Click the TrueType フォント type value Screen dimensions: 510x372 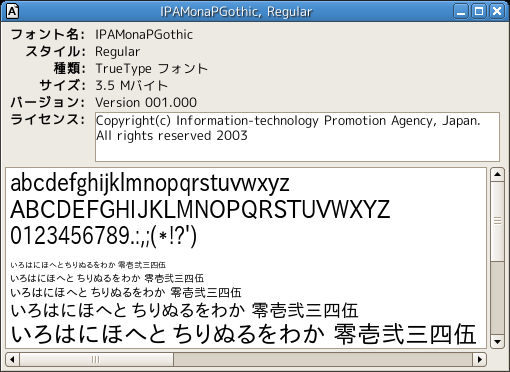pyautogui.click(x=152, y=69)
